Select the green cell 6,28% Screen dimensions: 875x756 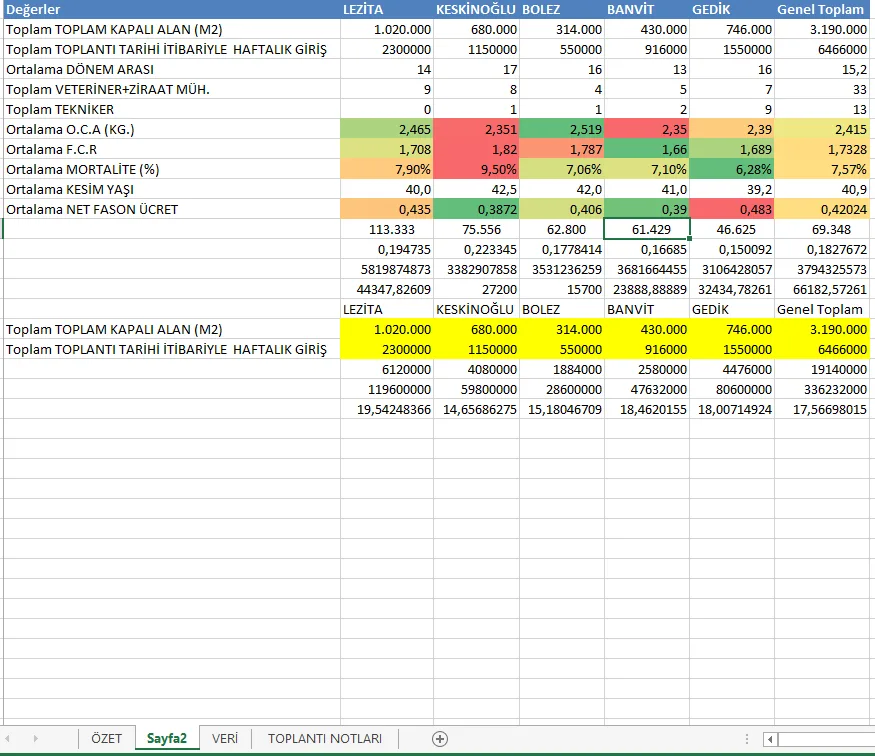732,170
